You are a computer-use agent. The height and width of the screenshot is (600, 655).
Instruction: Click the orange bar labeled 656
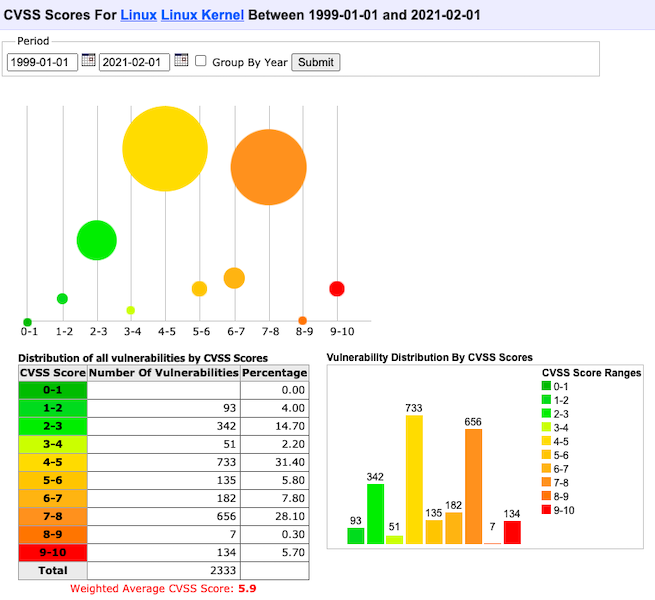[x=473, y=487]
